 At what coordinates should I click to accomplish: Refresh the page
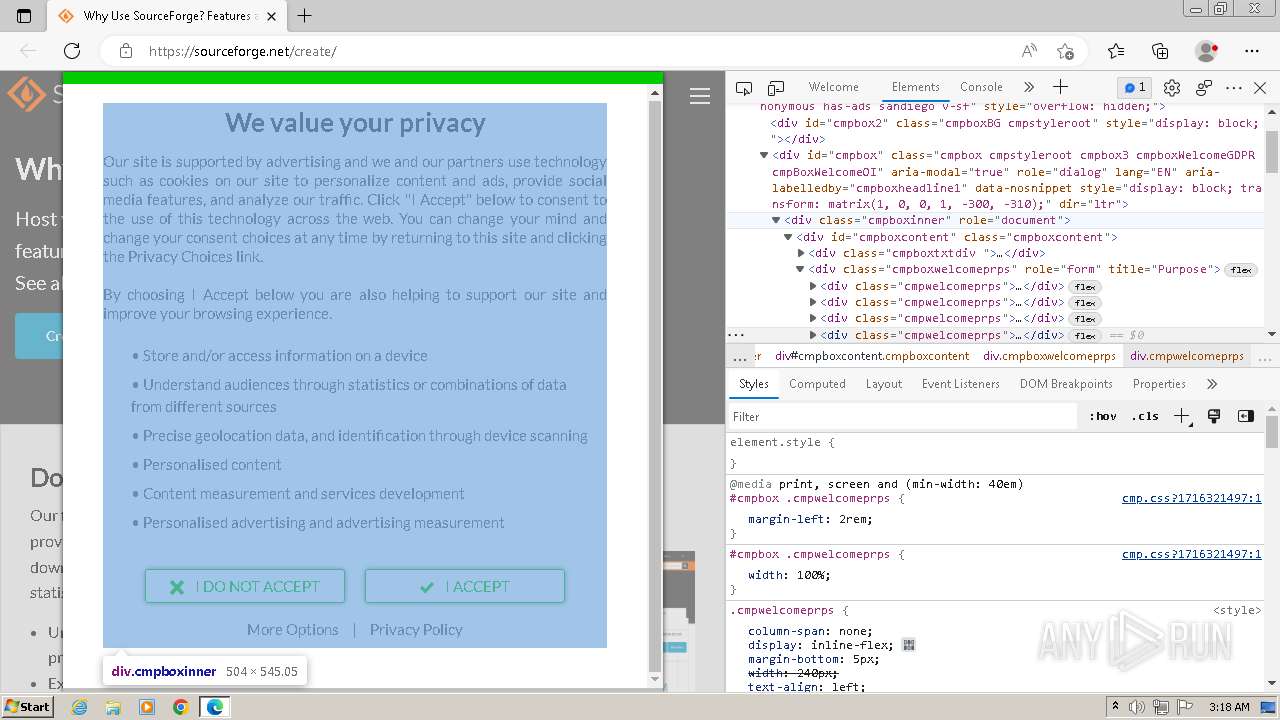tap(72, 51)
